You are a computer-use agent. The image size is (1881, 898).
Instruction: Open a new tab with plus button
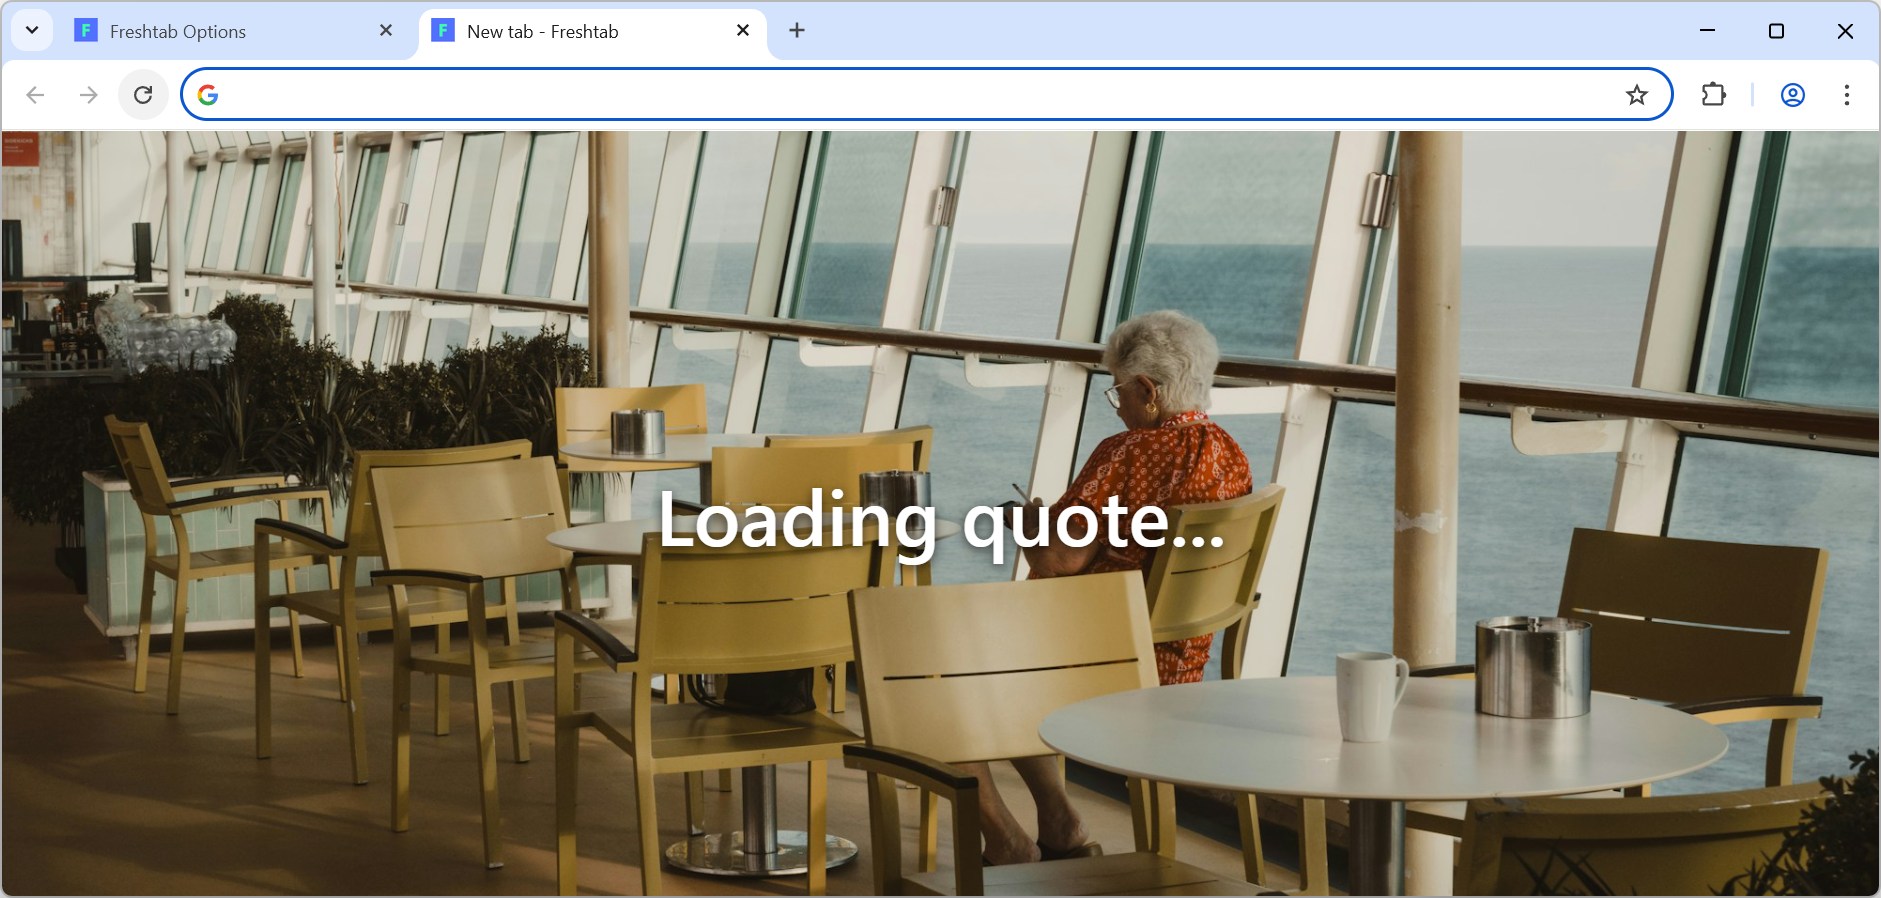point(797,31)
